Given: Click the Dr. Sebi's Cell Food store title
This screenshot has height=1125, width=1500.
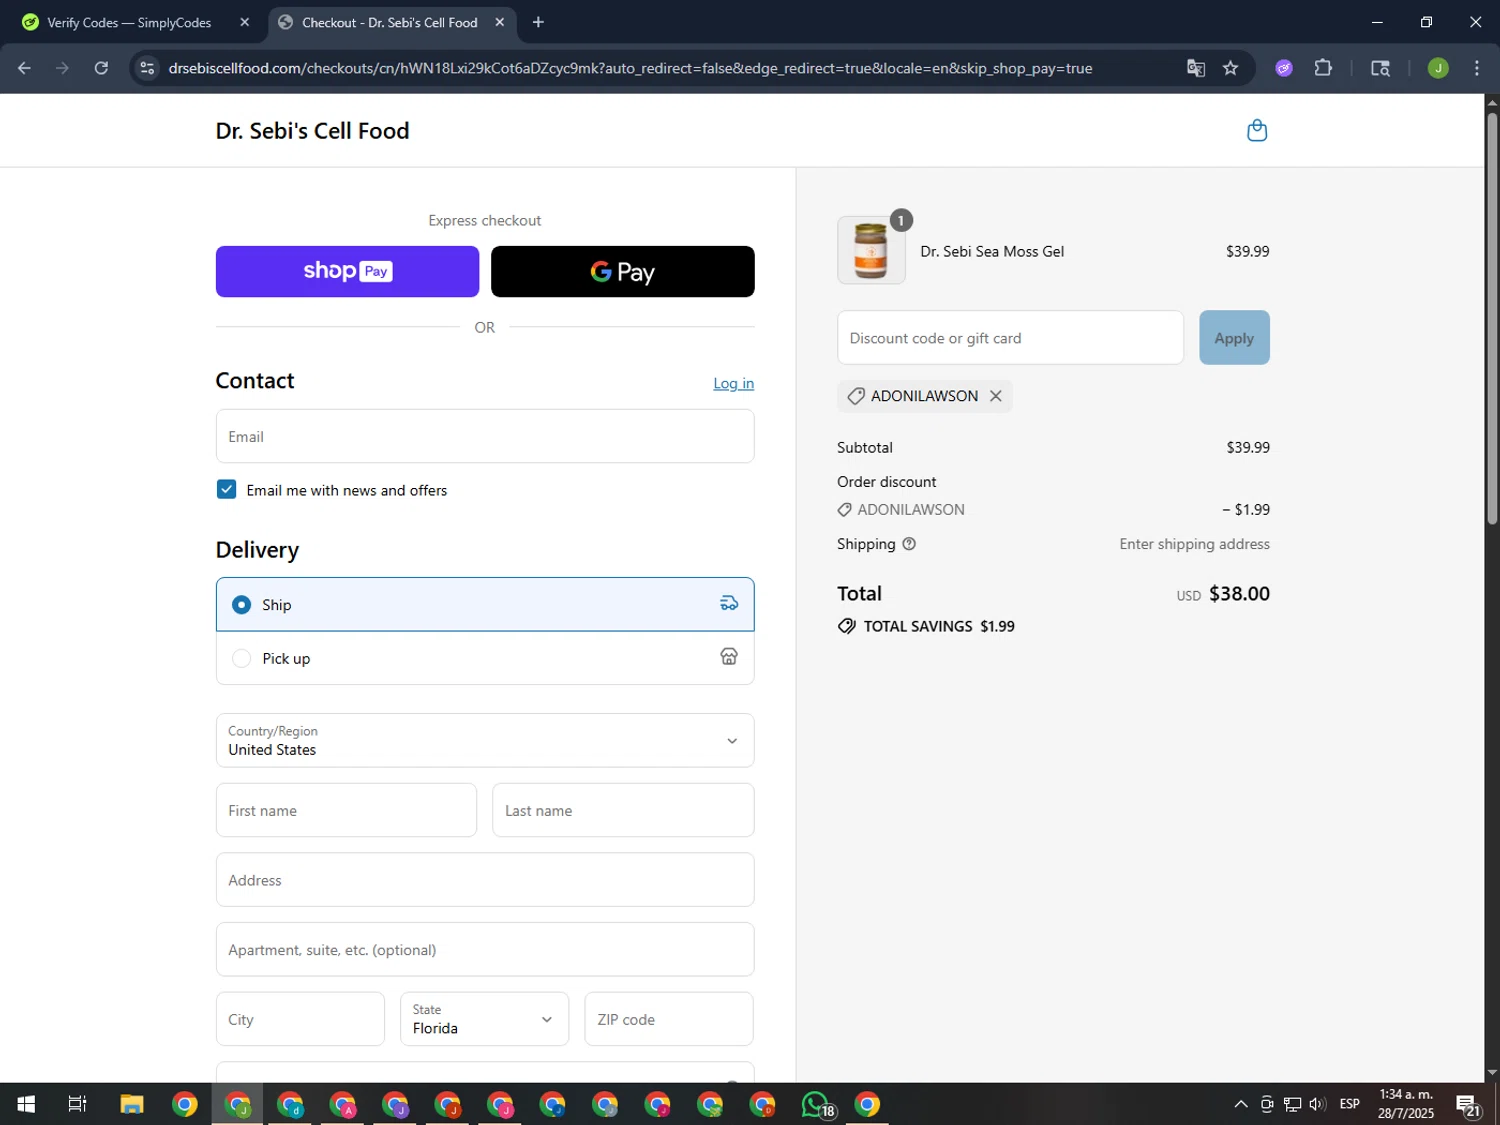Looking at the screenshot, I should (312, 131).
